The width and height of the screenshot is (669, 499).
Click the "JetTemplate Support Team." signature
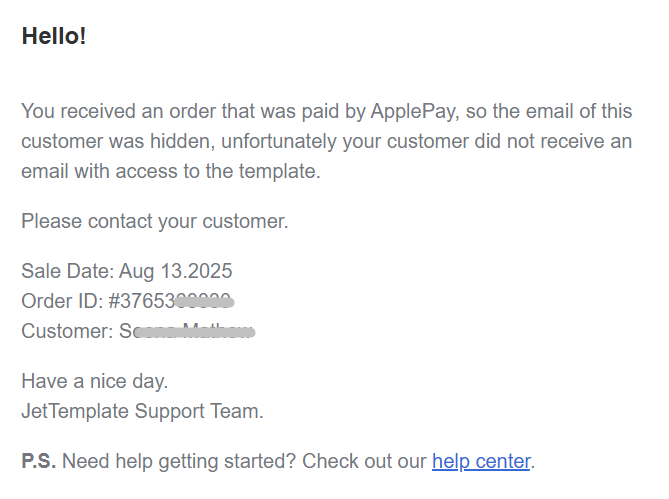point(142,411)
